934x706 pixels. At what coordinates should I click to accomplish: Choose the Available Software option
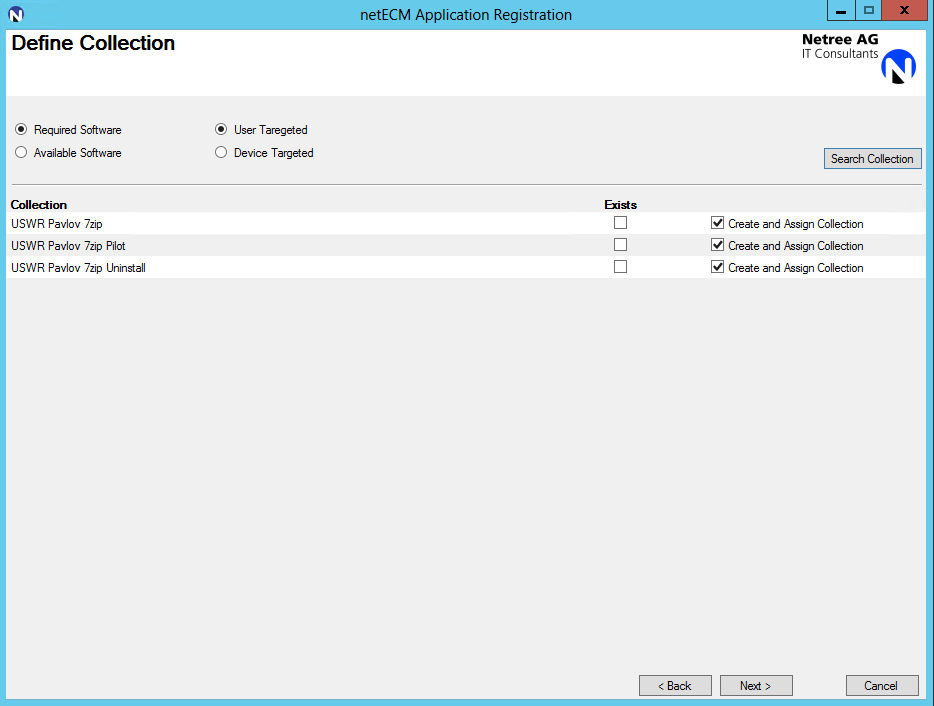coord(21,153)
